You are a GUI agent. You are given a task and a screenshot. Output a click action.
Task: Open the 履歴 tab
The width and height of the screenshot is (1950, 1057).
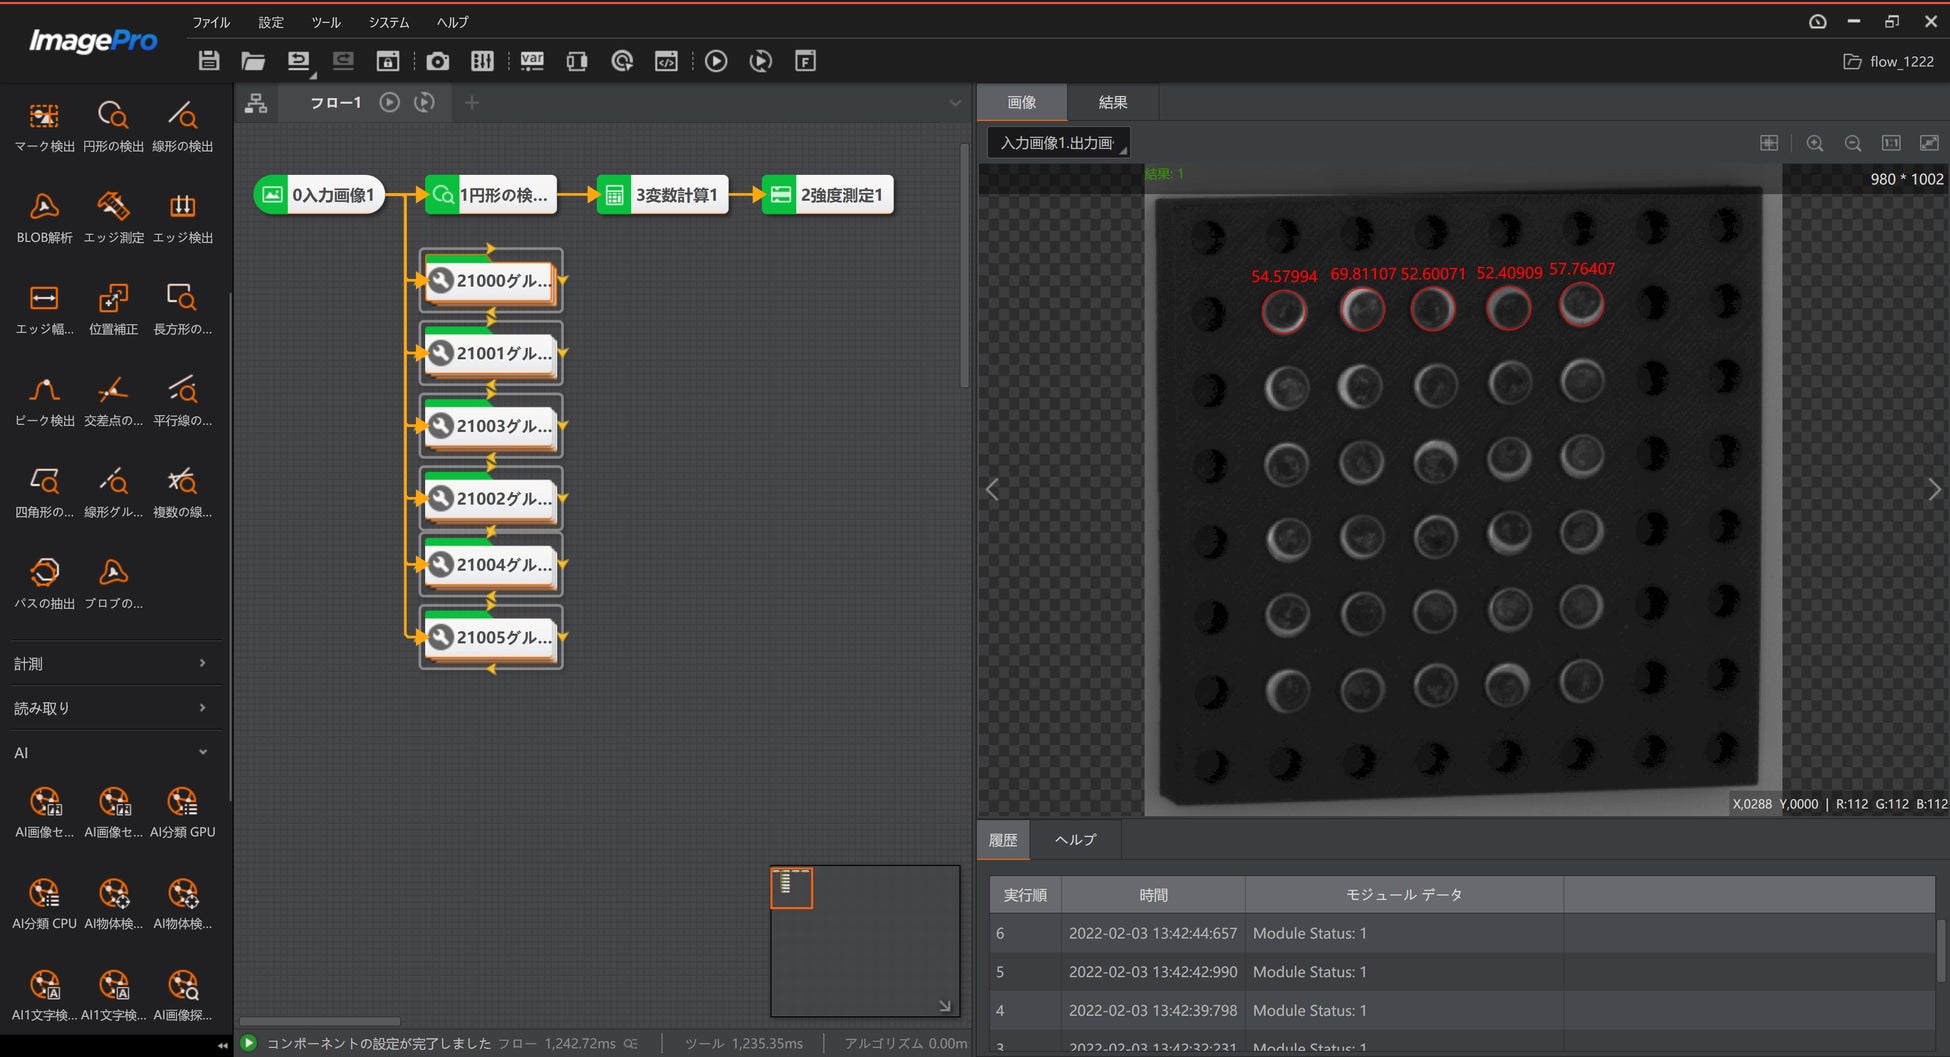[1003, 840]
